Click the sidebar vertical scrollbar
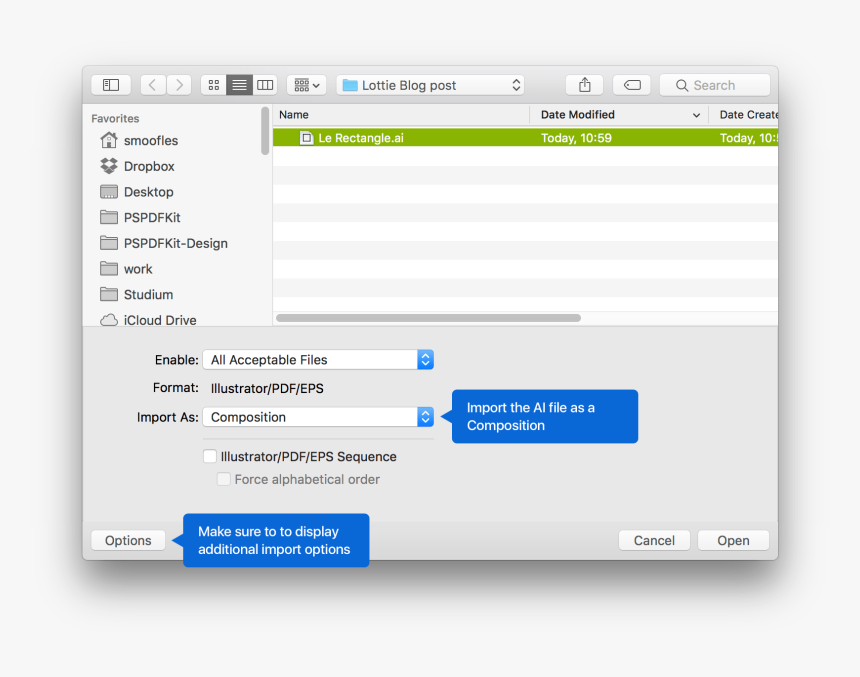 [x=265, y=131]
